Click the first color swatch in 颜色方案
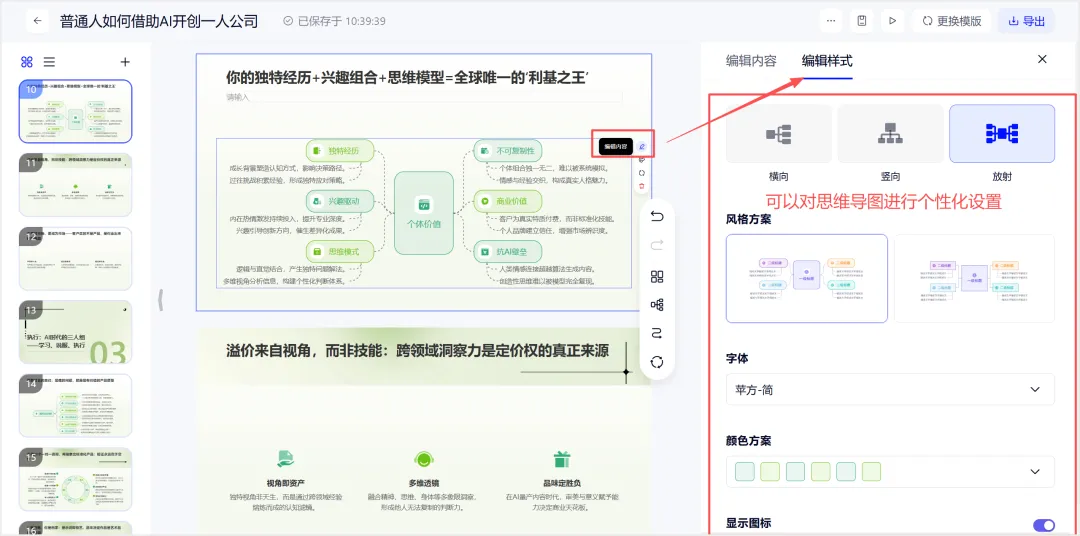 tap(745, 472)
